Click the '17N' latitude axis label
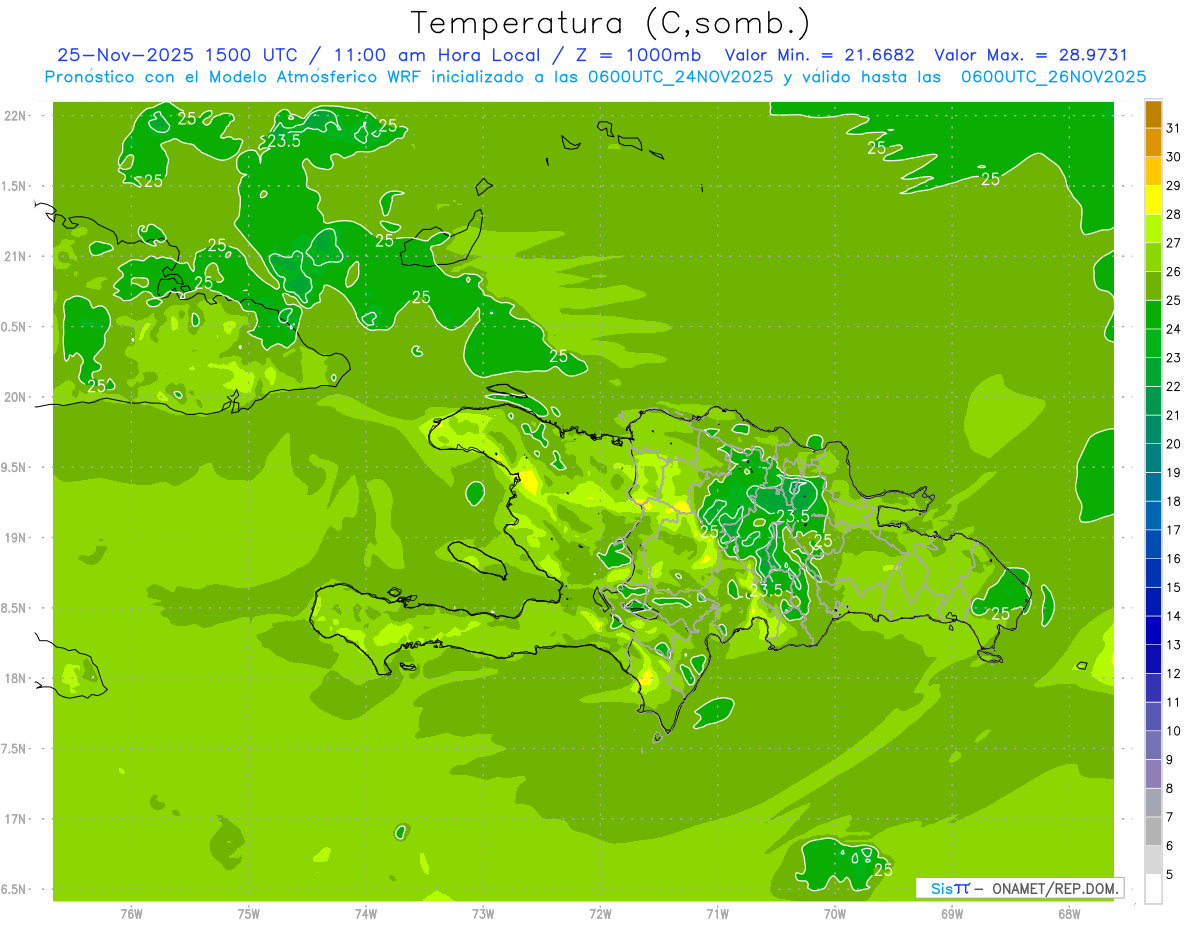Screen dimensions: 1200x927 point(16,819)
